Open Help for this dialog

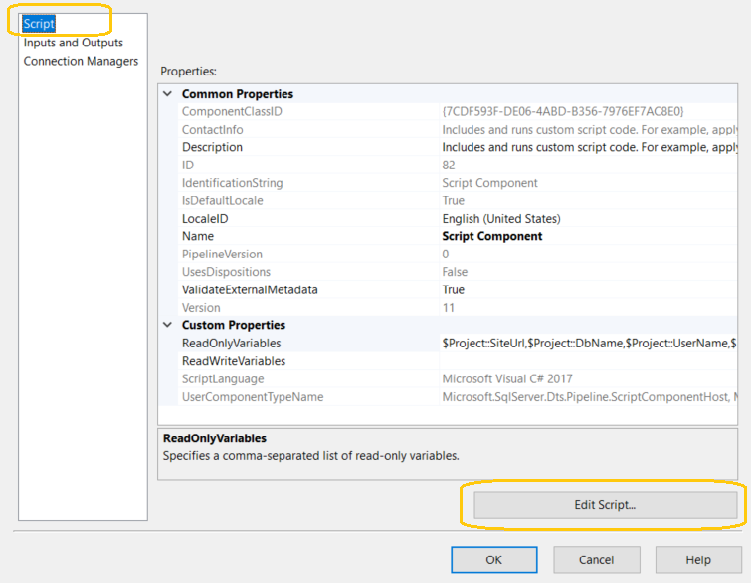pos(697,560)
